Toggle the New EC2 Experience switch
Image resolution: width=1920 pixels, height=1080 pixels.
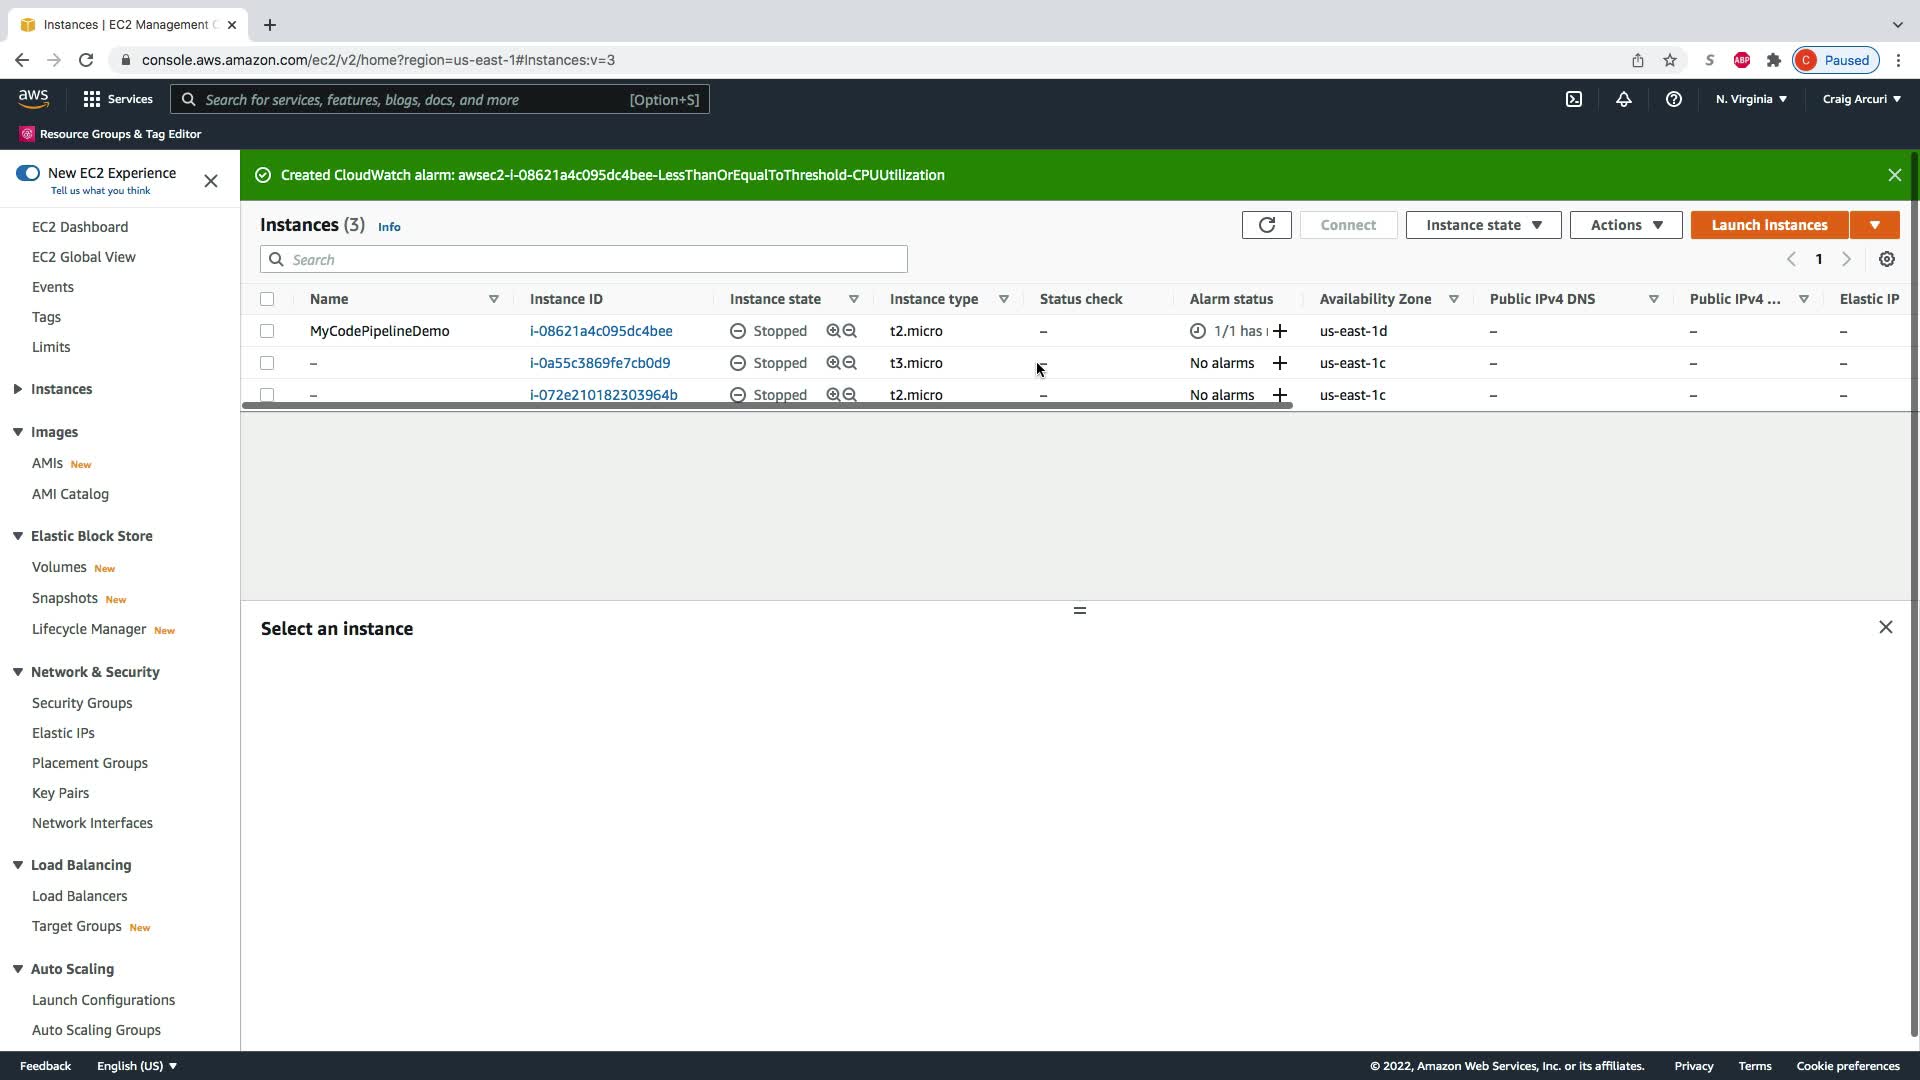click(28, 173)
